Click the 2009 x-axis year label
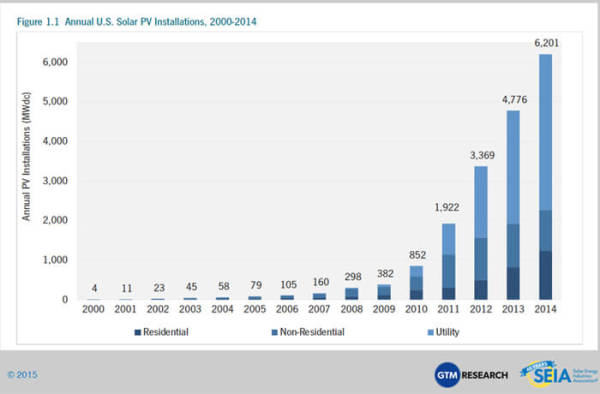This screenshot has height=394, width=600. pyautogui.click(x=384, y=309)
